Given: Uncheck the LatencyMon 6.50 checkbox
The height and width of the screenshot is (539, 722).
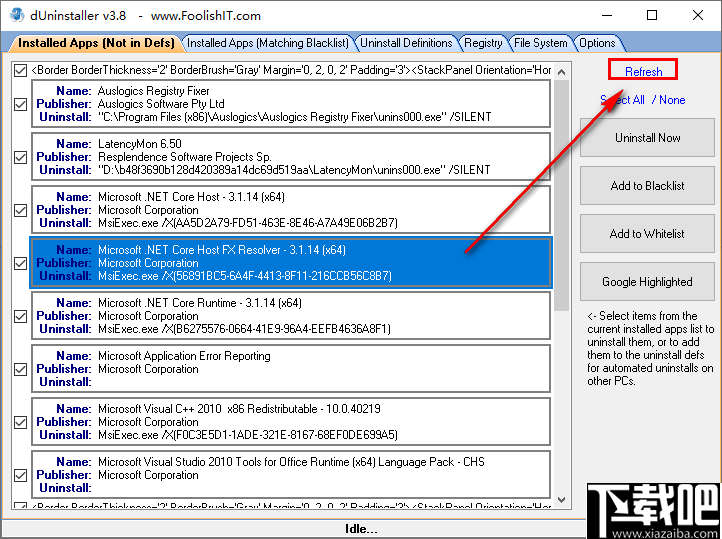Looking at the screenshot, I should [20, 157].
